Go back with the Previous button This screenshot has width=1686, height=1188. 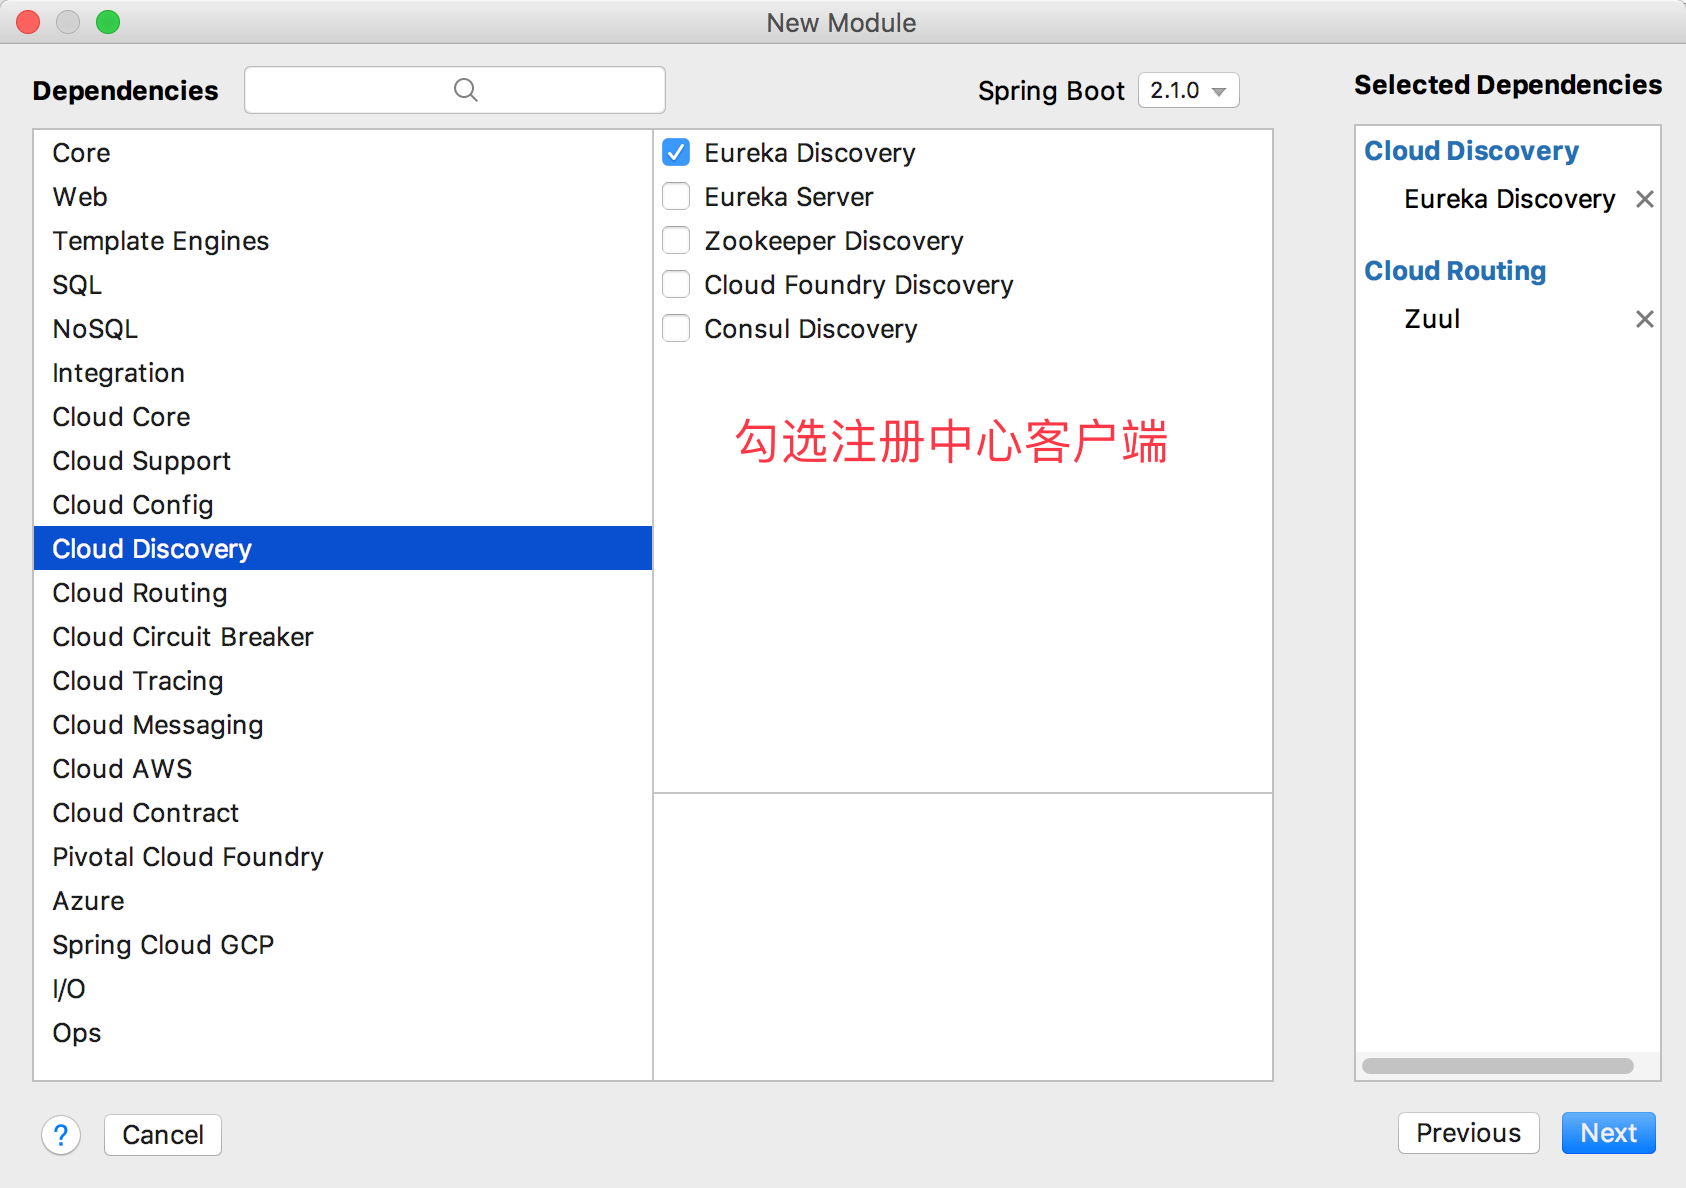(x=1468, y=1133)
